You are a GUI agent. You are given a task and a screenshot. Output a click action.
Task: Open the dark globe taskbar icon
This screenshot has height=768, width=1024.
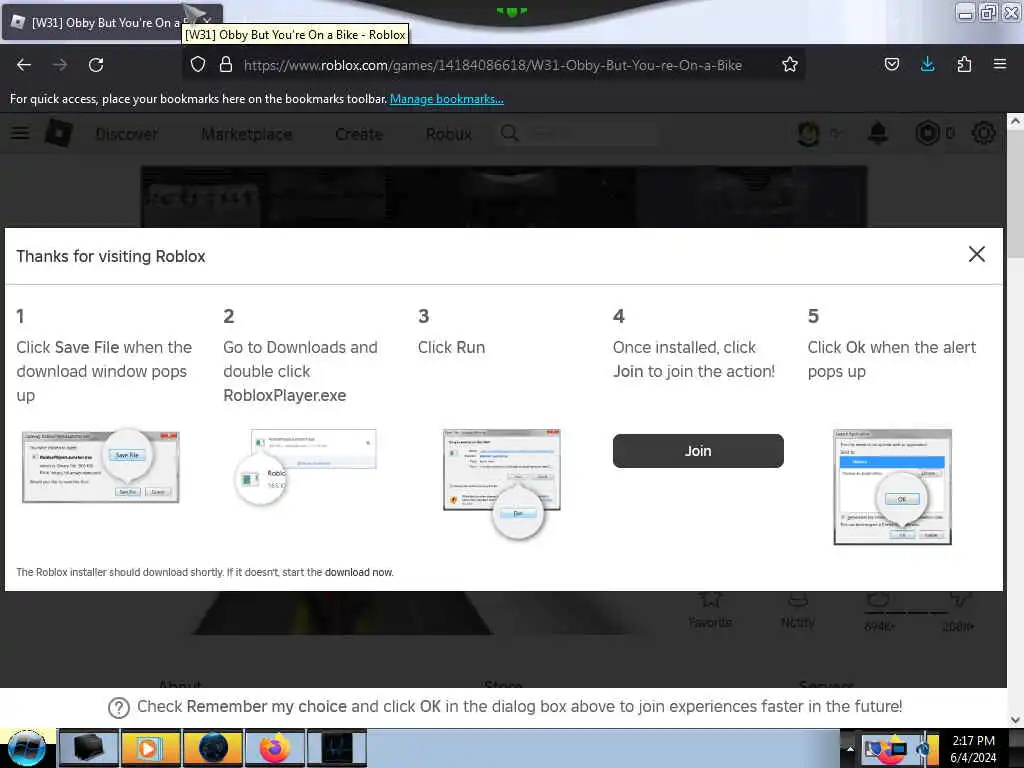[213, 748]
